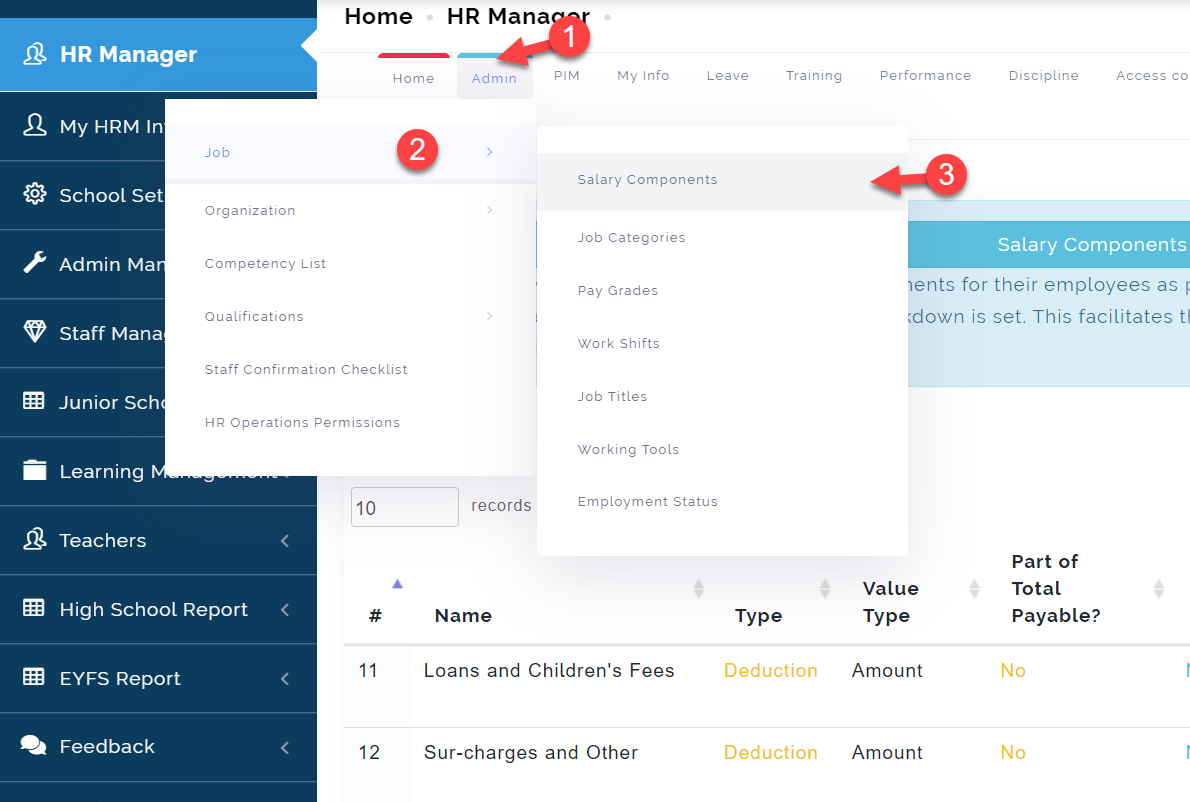This screenshot has width=1190, height=802.
Task: Click the My HRM Info person icon
Action: coord(35,125)
